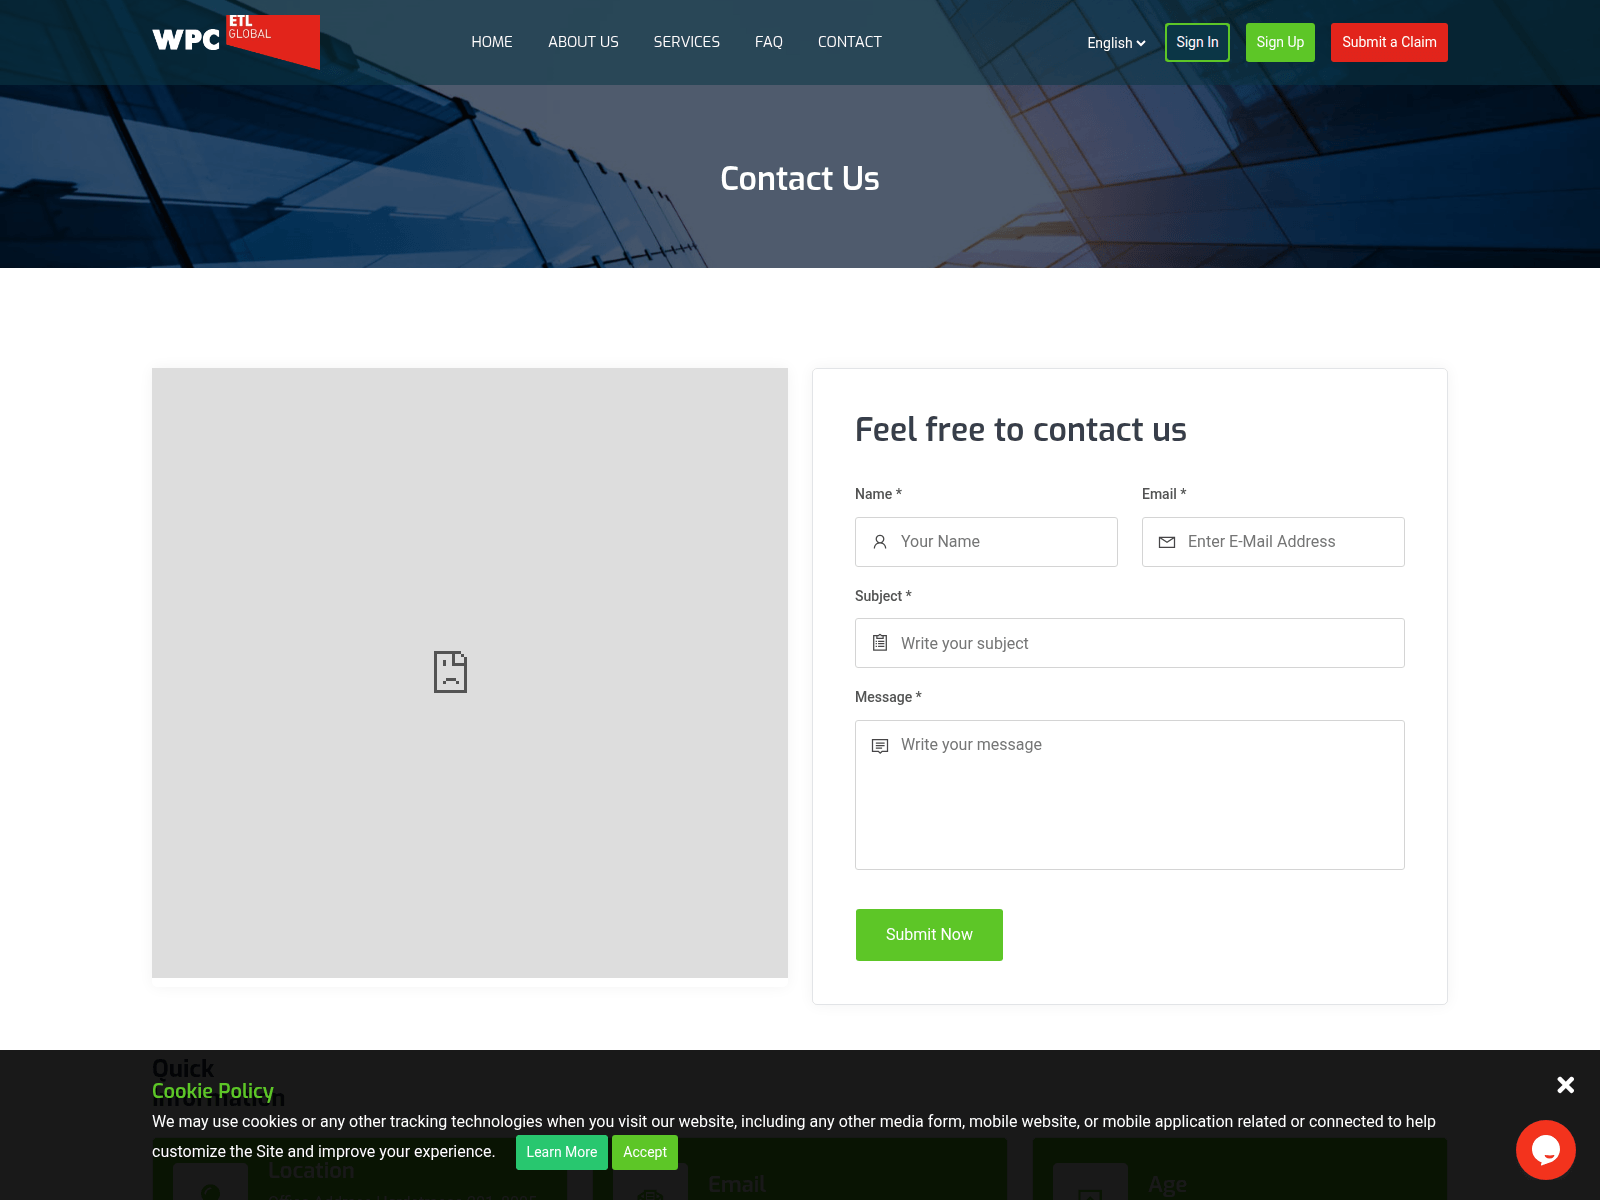Click the WPC ETL Global logo
Screen dimensions: 1600x1200
[236, 42]
